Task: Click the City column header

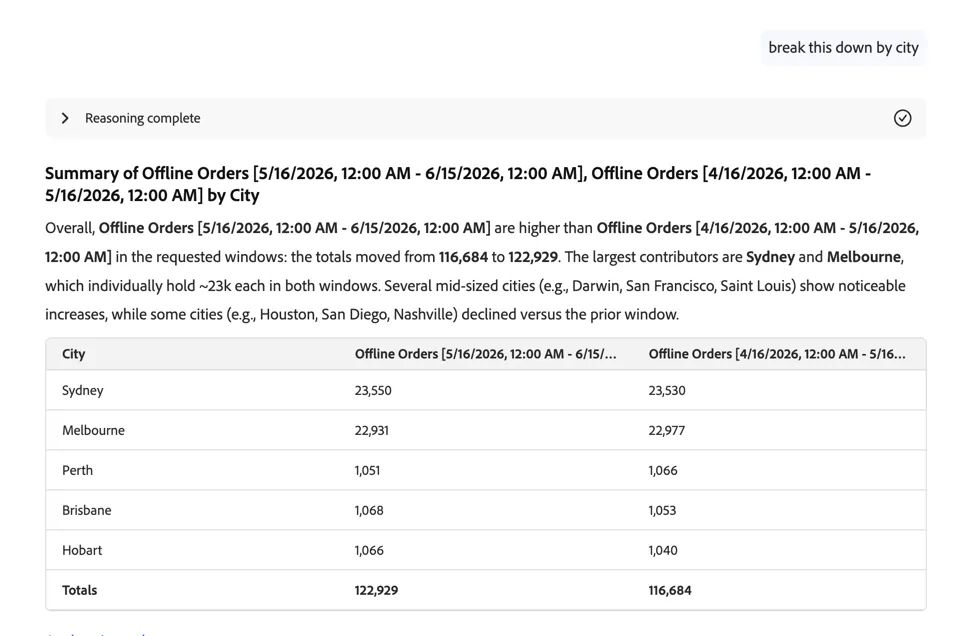Action: tap(73, 354)
